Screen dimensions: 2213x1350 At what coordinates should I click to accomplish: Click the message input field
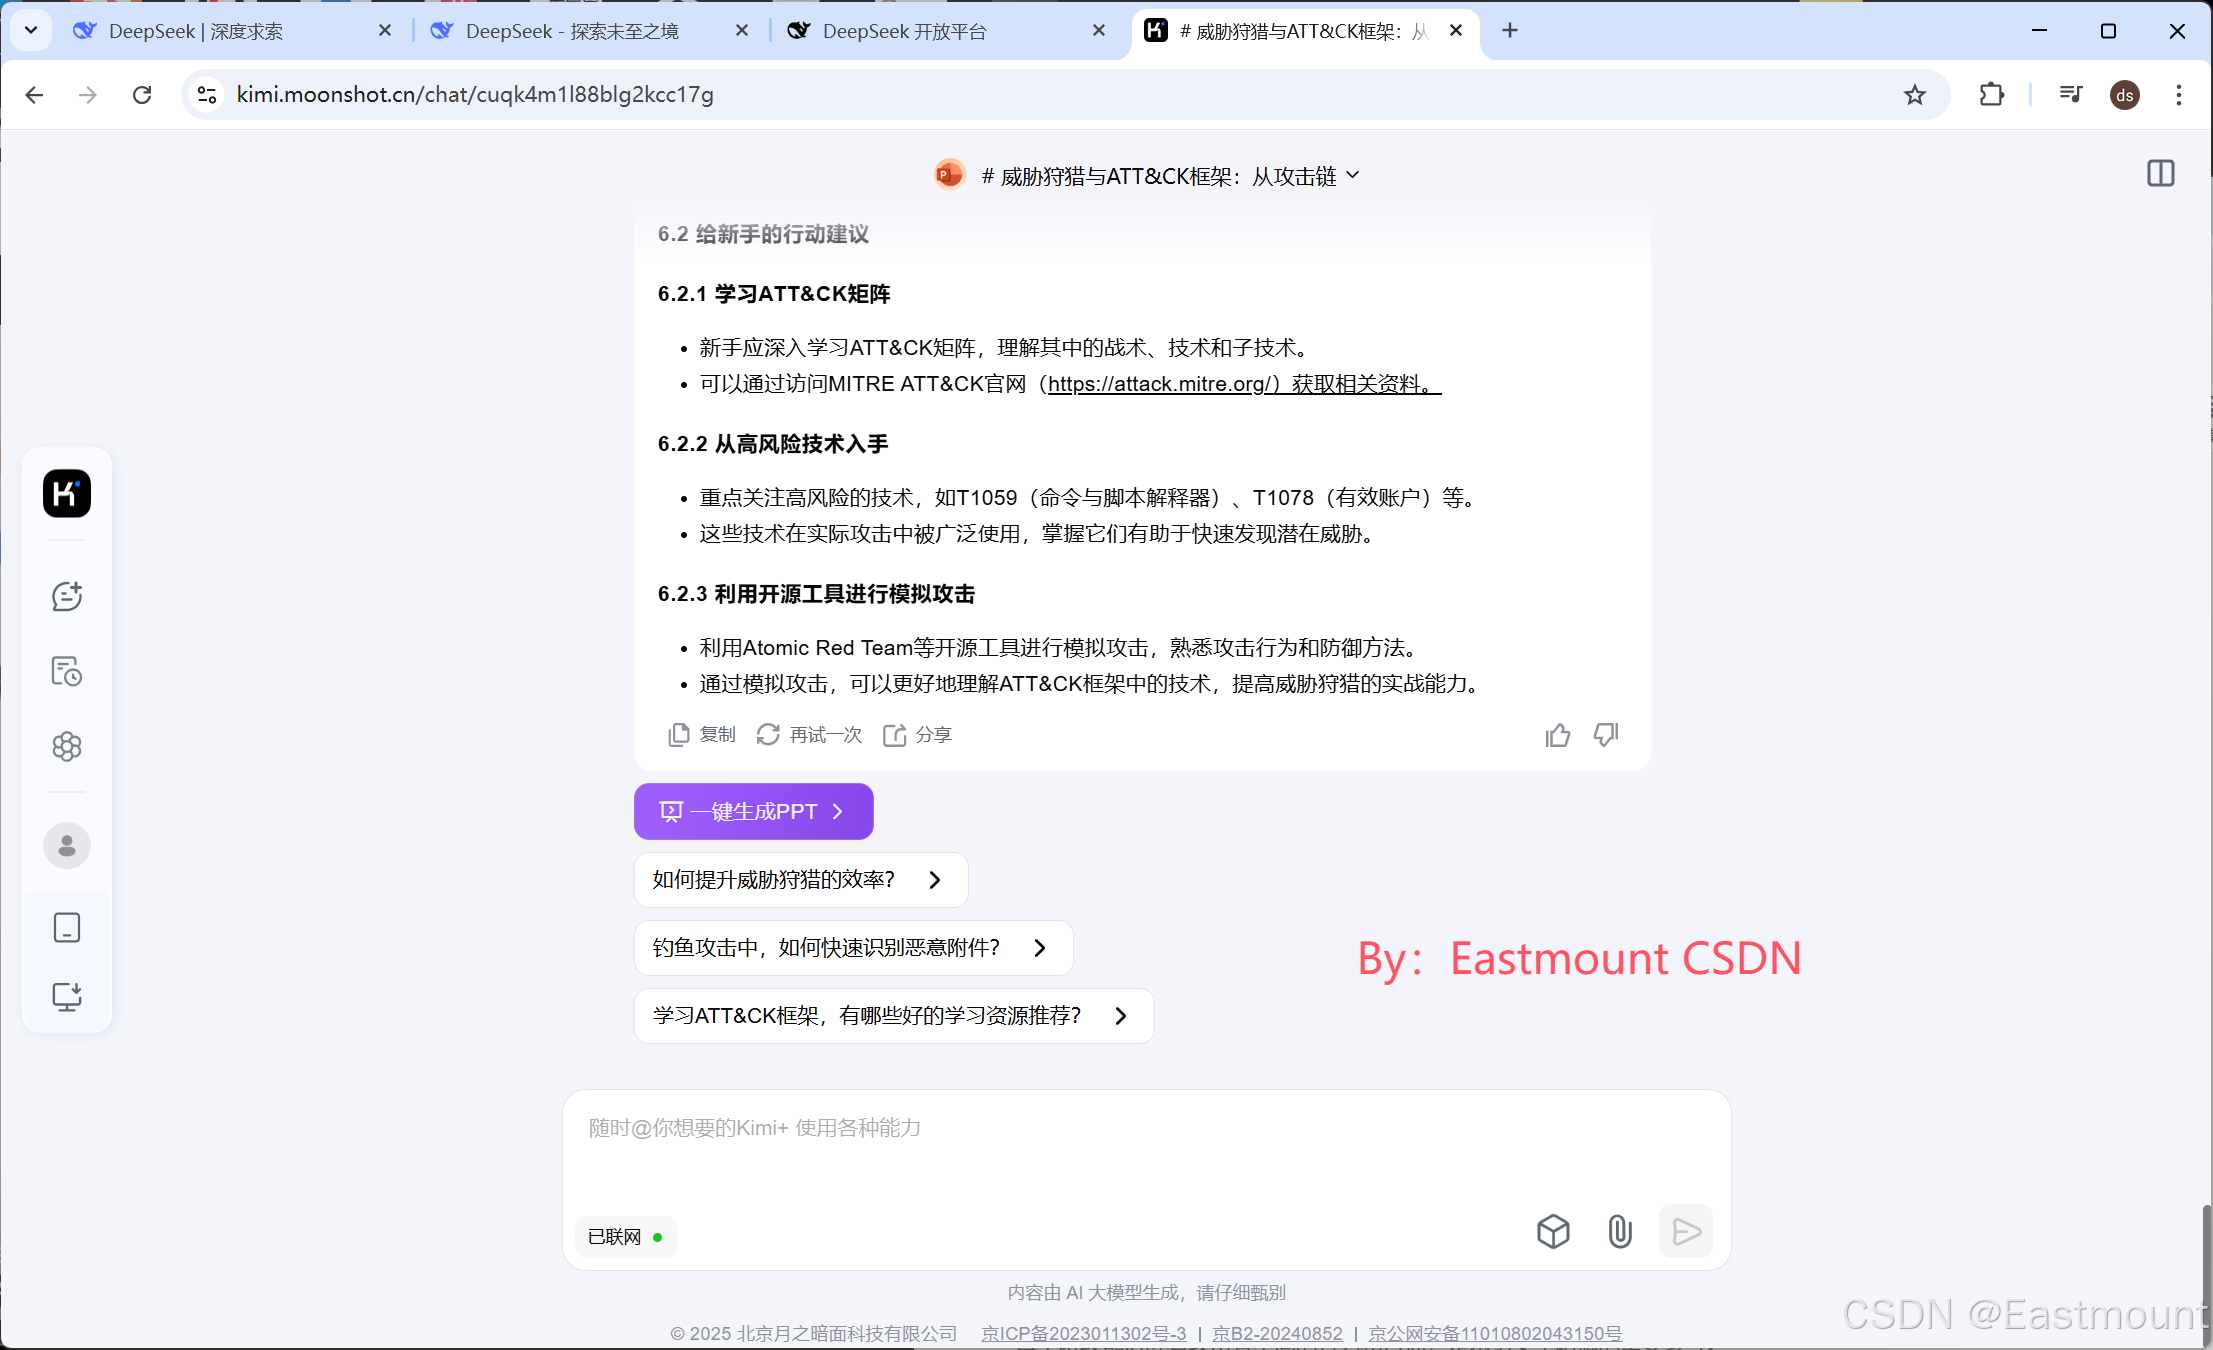click(1146, 1150)
